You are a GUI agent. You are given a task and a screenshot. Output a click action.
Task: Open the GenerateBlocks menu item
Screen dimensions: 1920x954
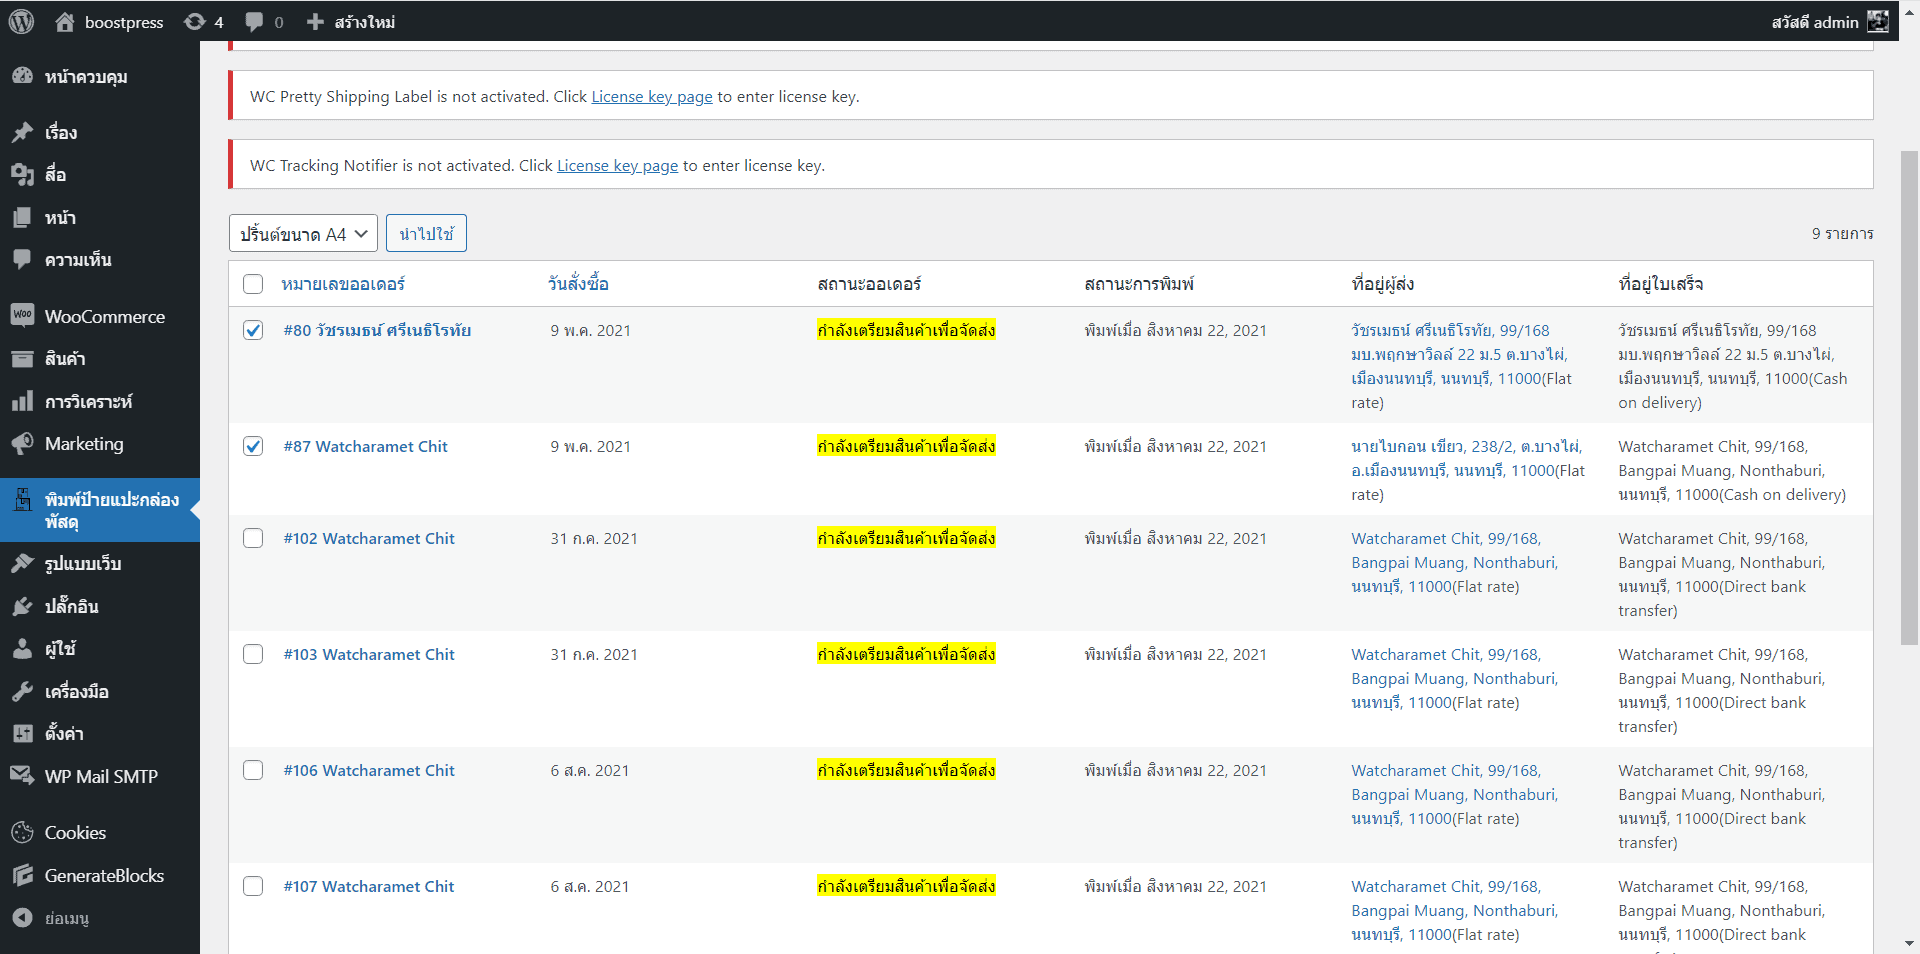pos(104,876)
